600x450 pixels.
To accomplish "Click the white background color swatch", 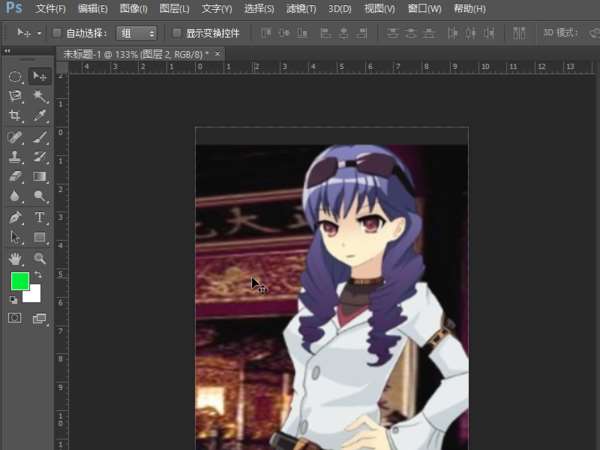I will click(34, 296).
